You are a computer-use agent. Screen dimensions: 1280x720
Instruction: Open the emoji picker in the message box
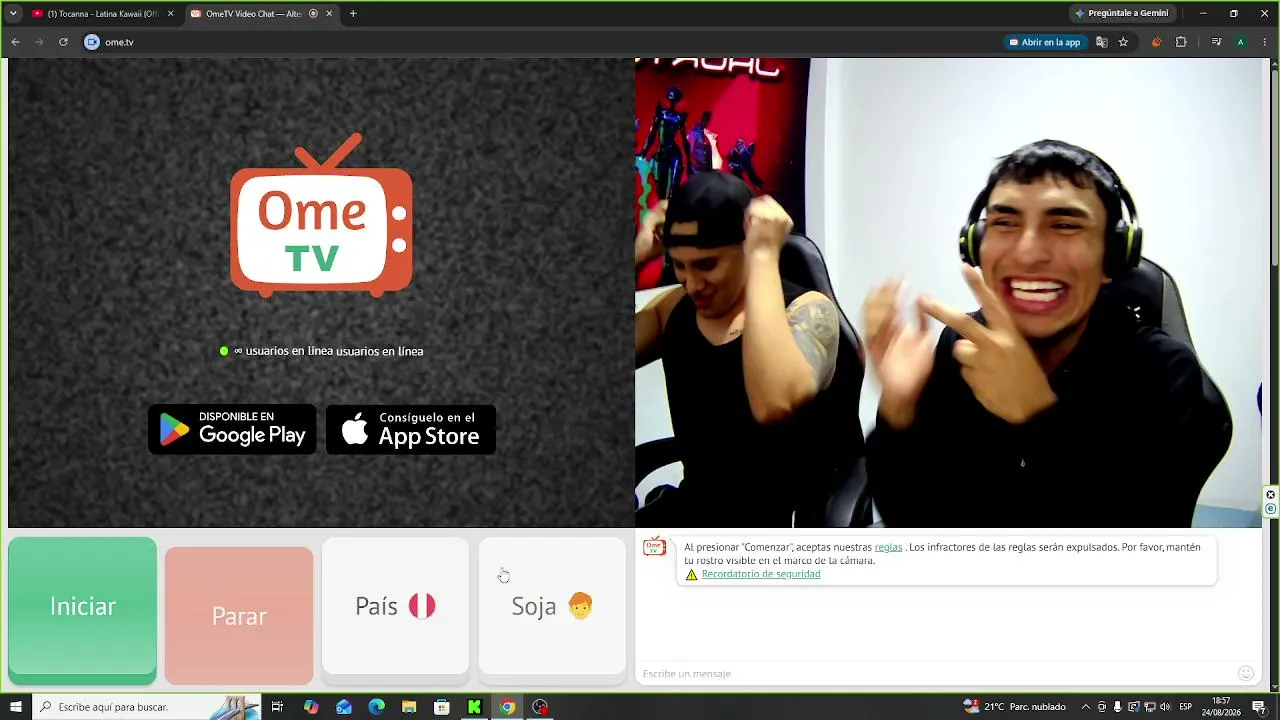pos(1245,673)
